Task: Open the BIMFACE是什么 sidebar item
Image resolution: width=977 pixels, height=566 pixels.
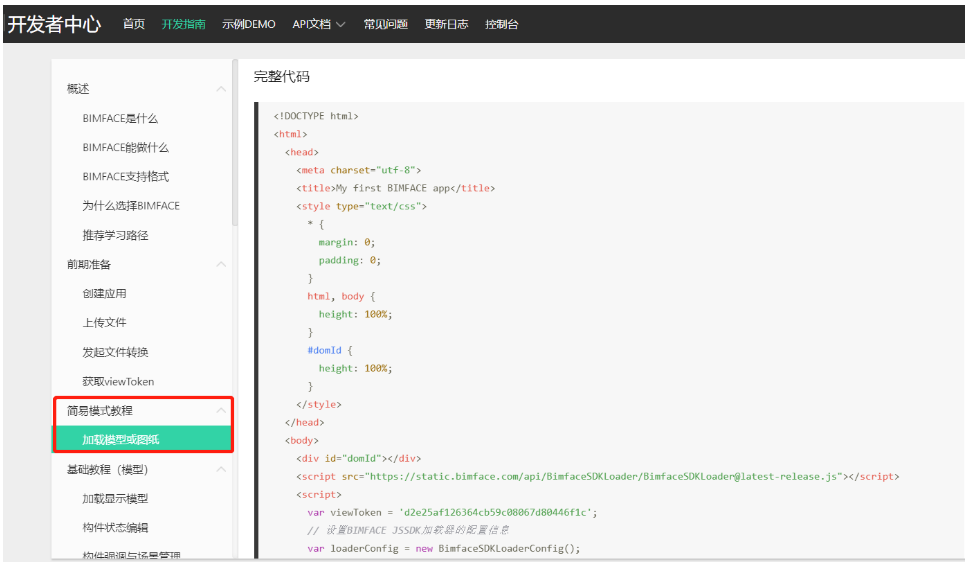Action: point(120,118)
